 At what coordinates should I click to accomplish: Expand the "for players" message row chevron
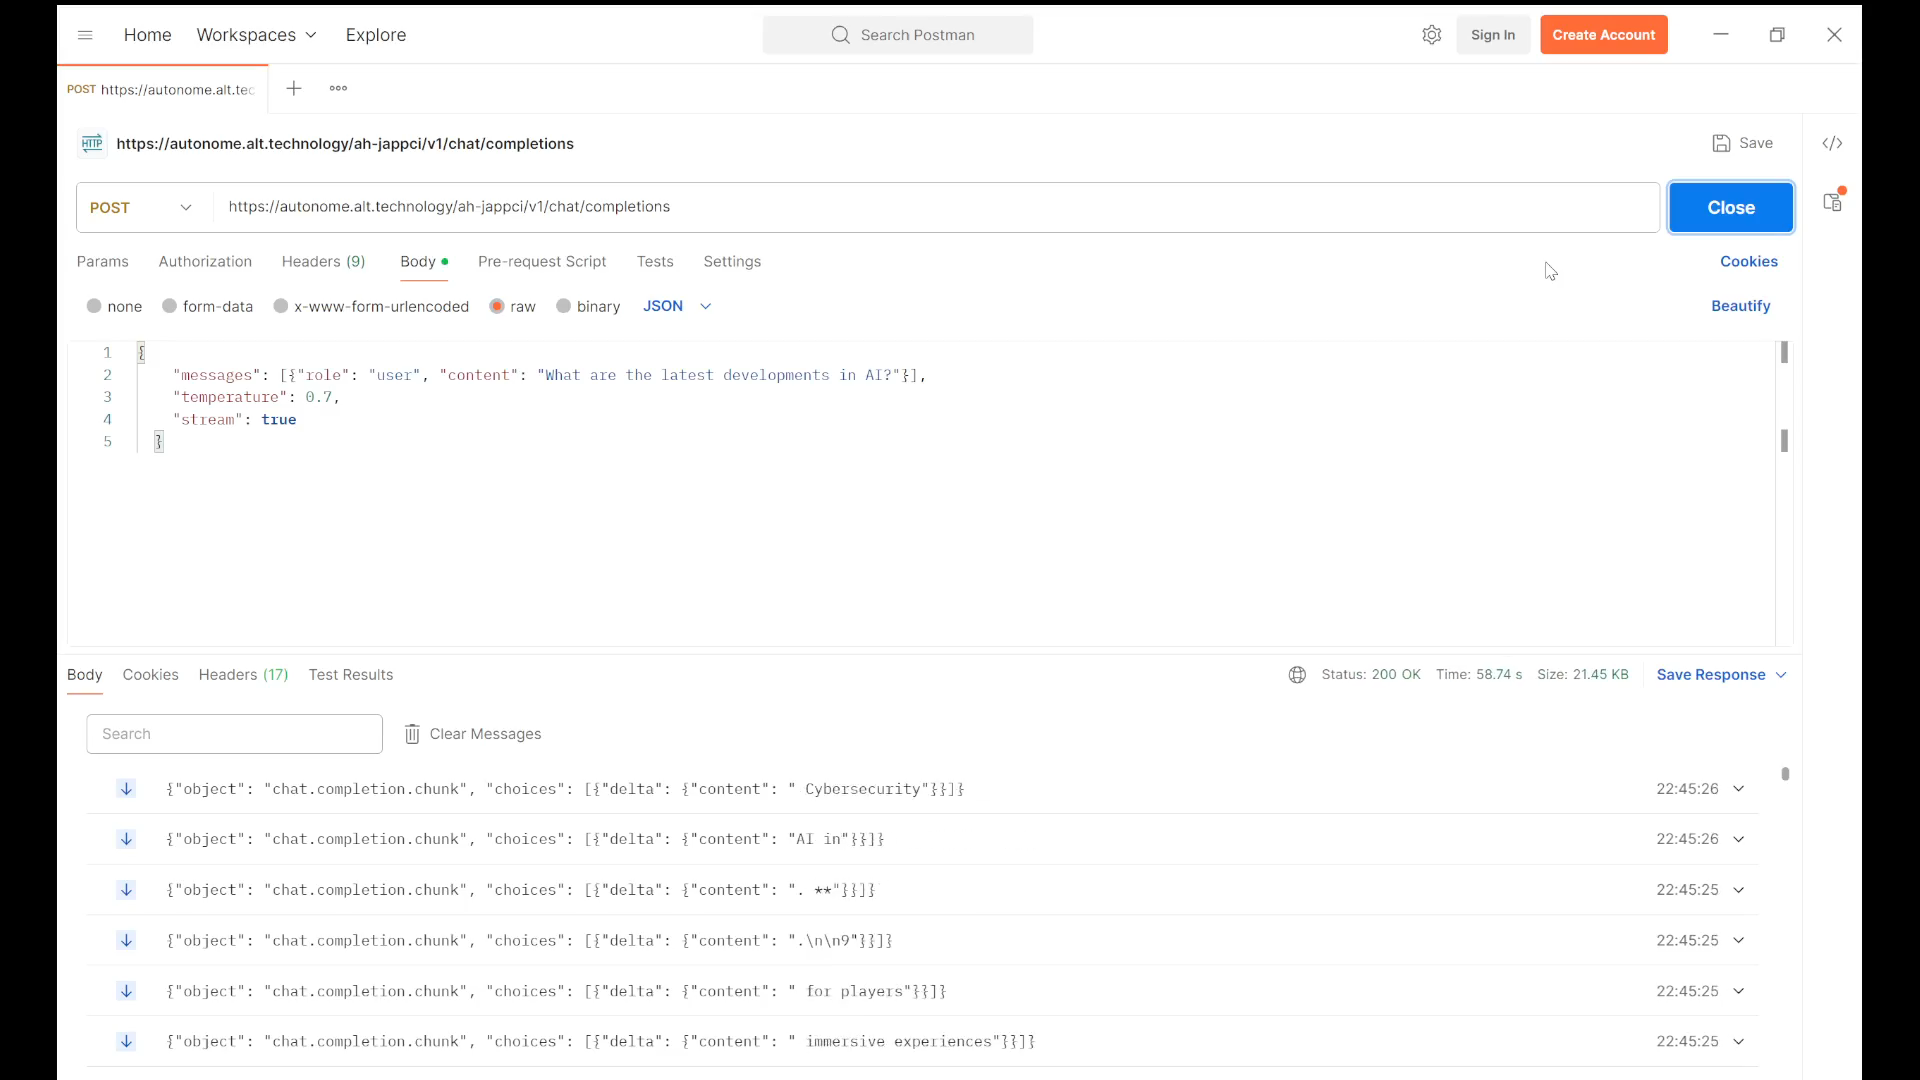click(1739, 991)
